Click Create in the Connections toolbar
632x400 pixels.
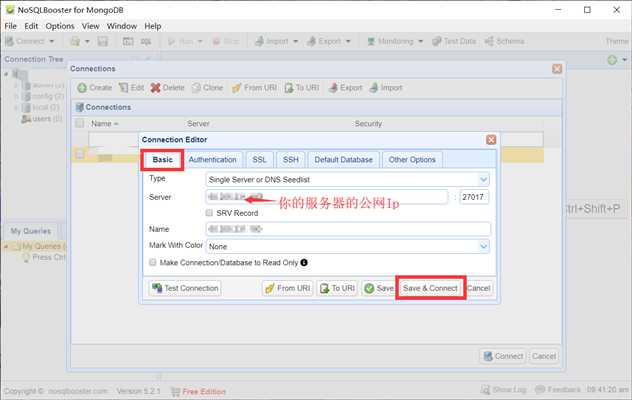coord(95,88)
